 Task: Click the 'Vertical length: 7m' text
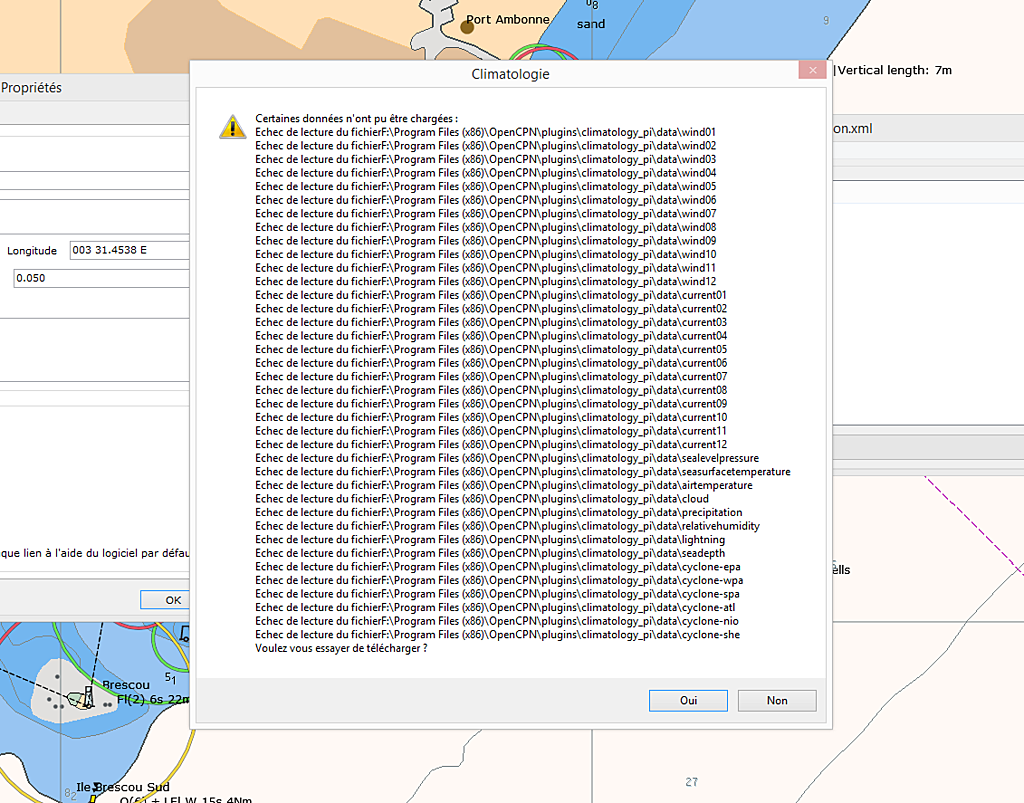click(895, 70)
